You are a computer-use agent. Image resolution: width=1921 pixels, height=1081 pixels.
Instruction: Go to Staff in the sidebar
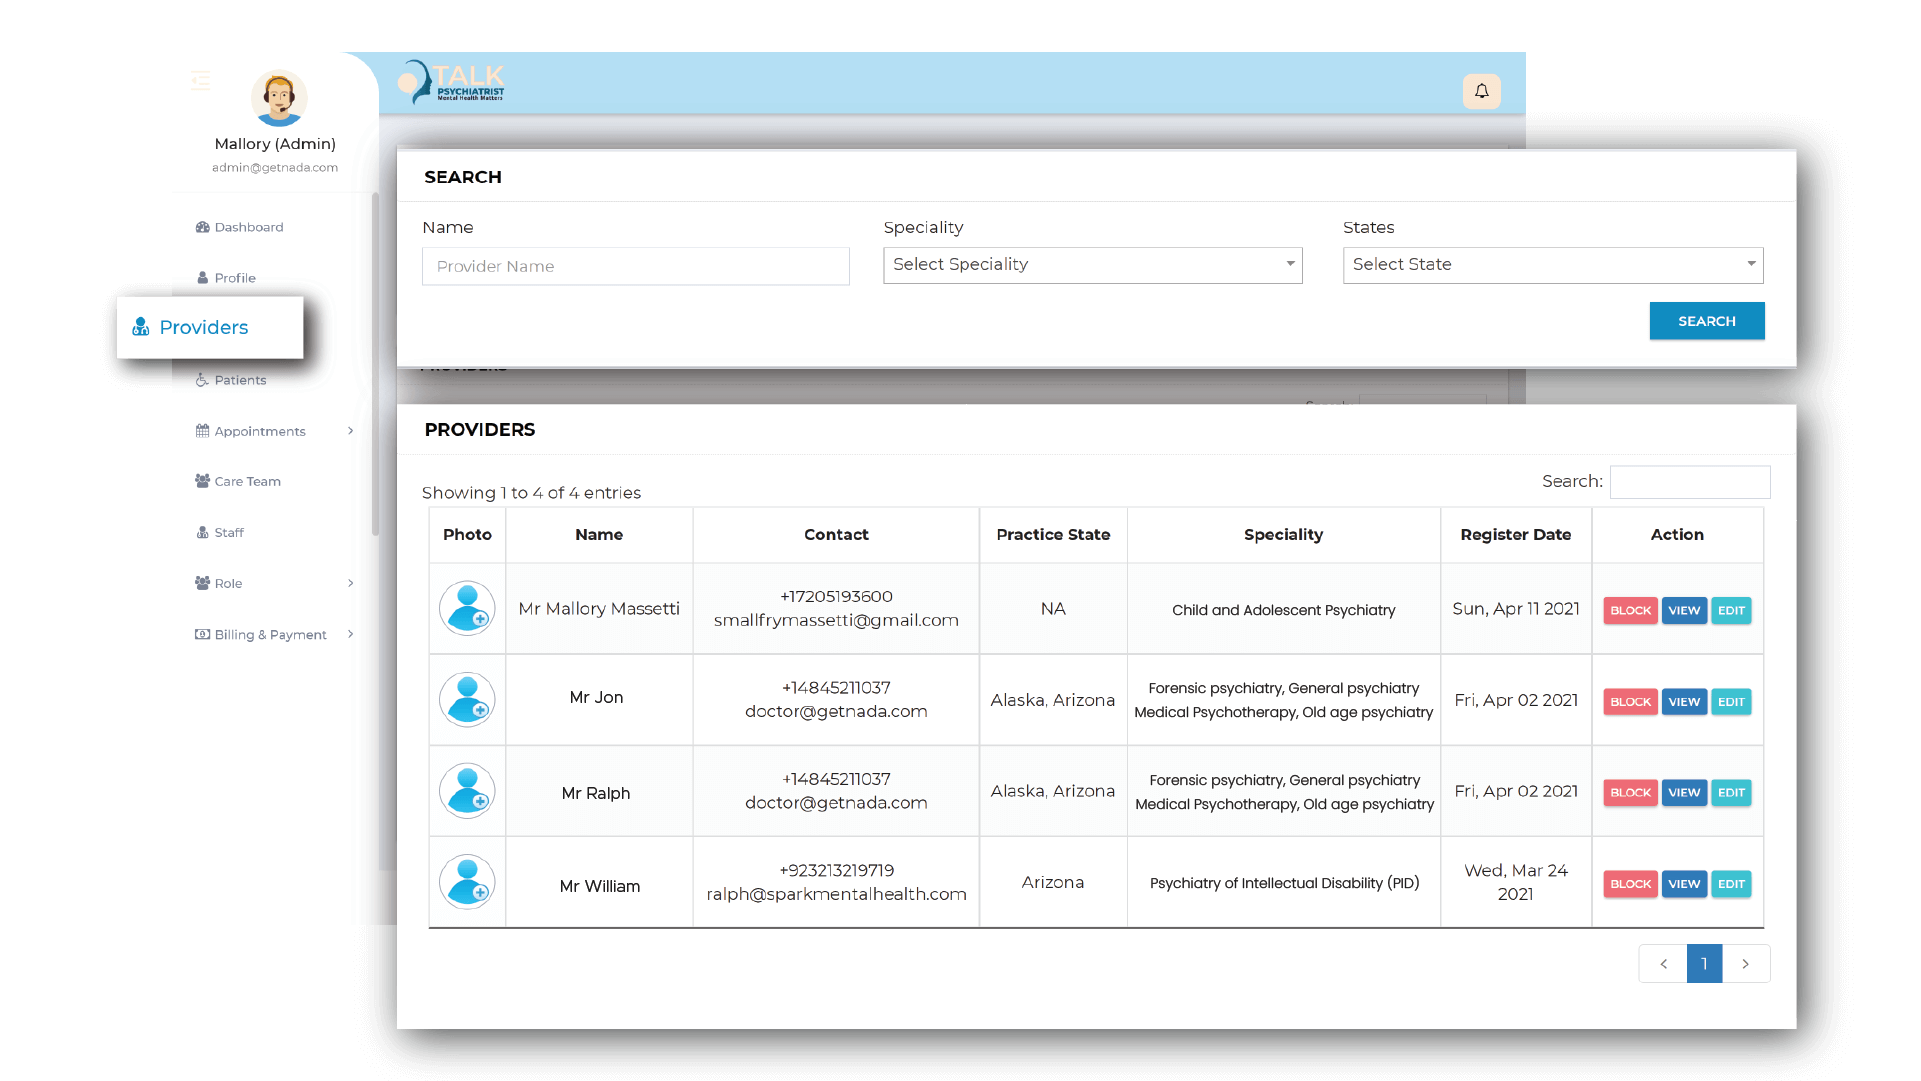pos(229,532)
